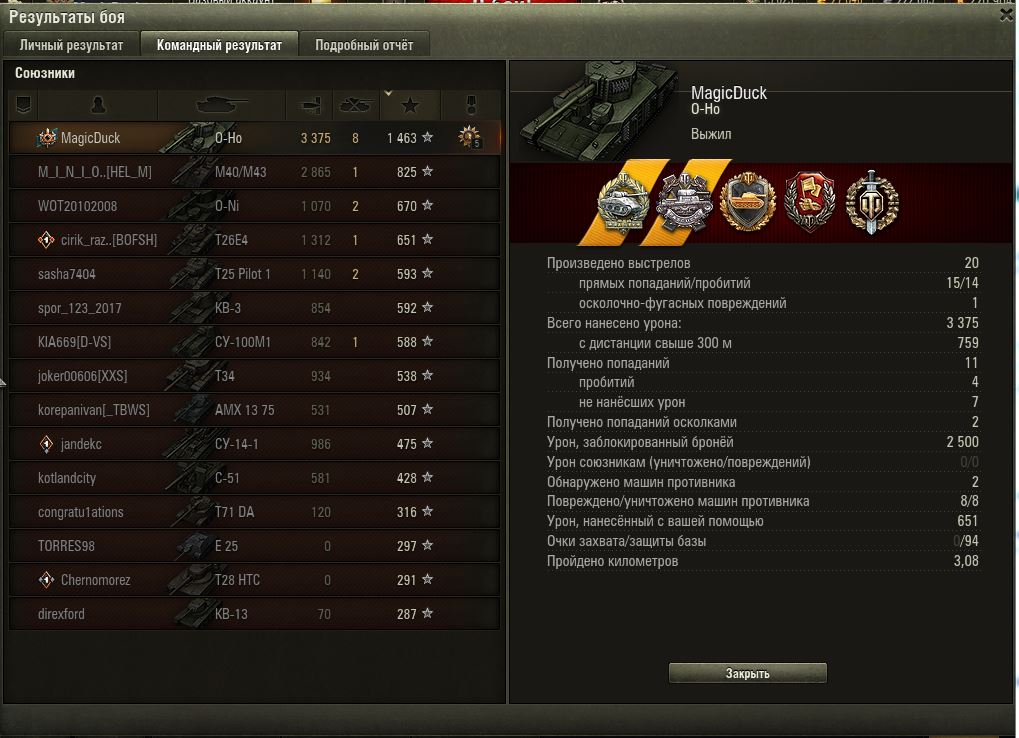The height and width of the screenshot is (738, 1019).
Task: Sort allies by experience star icon
Action: [x=409, y=105]
